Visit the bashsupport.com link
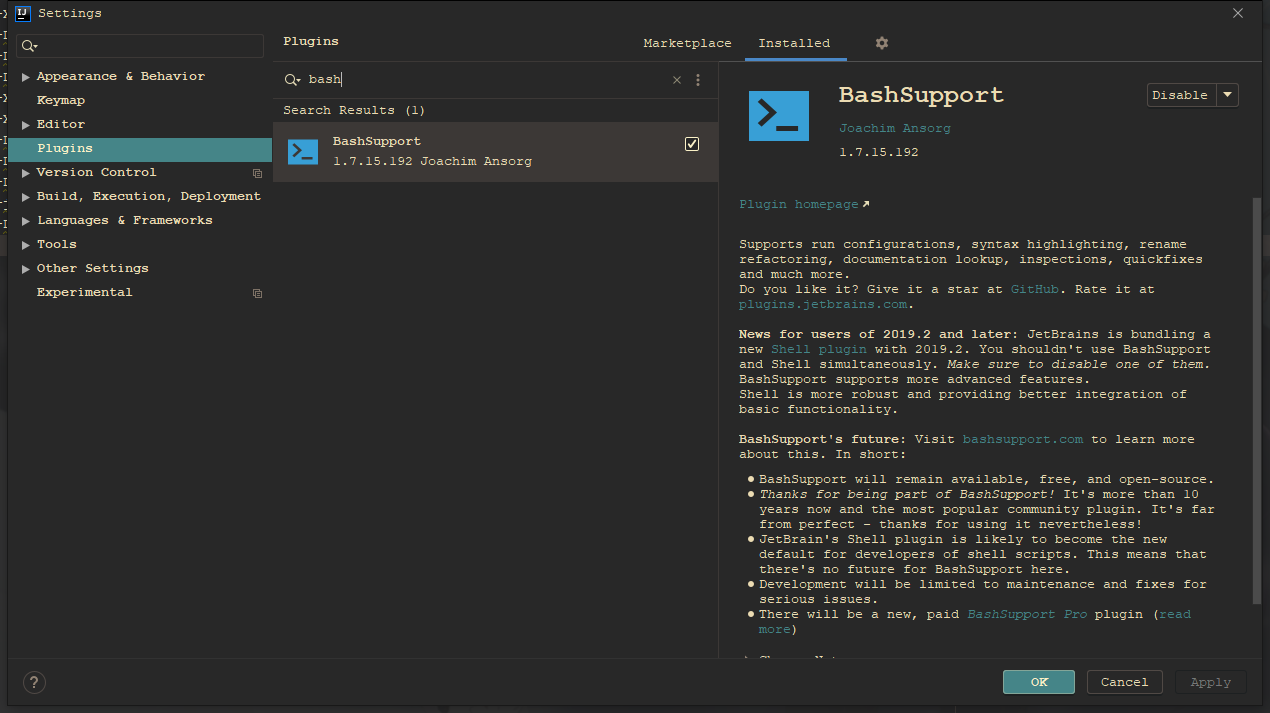The width and height of the screenshot is (1270, 713). pos(1022,439)
